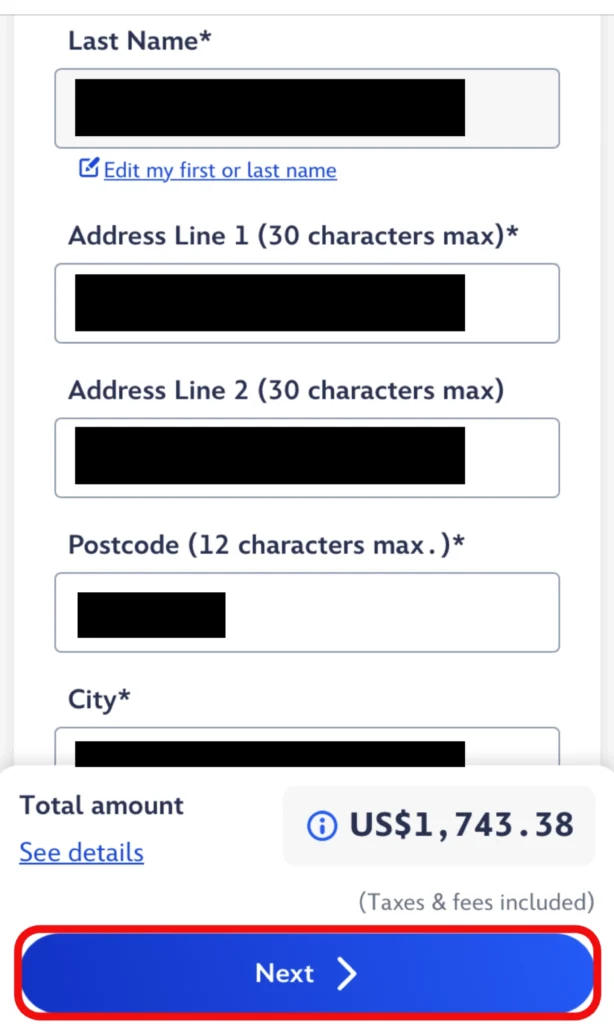Focus the Address Line 2 input field

pos(306,457)
